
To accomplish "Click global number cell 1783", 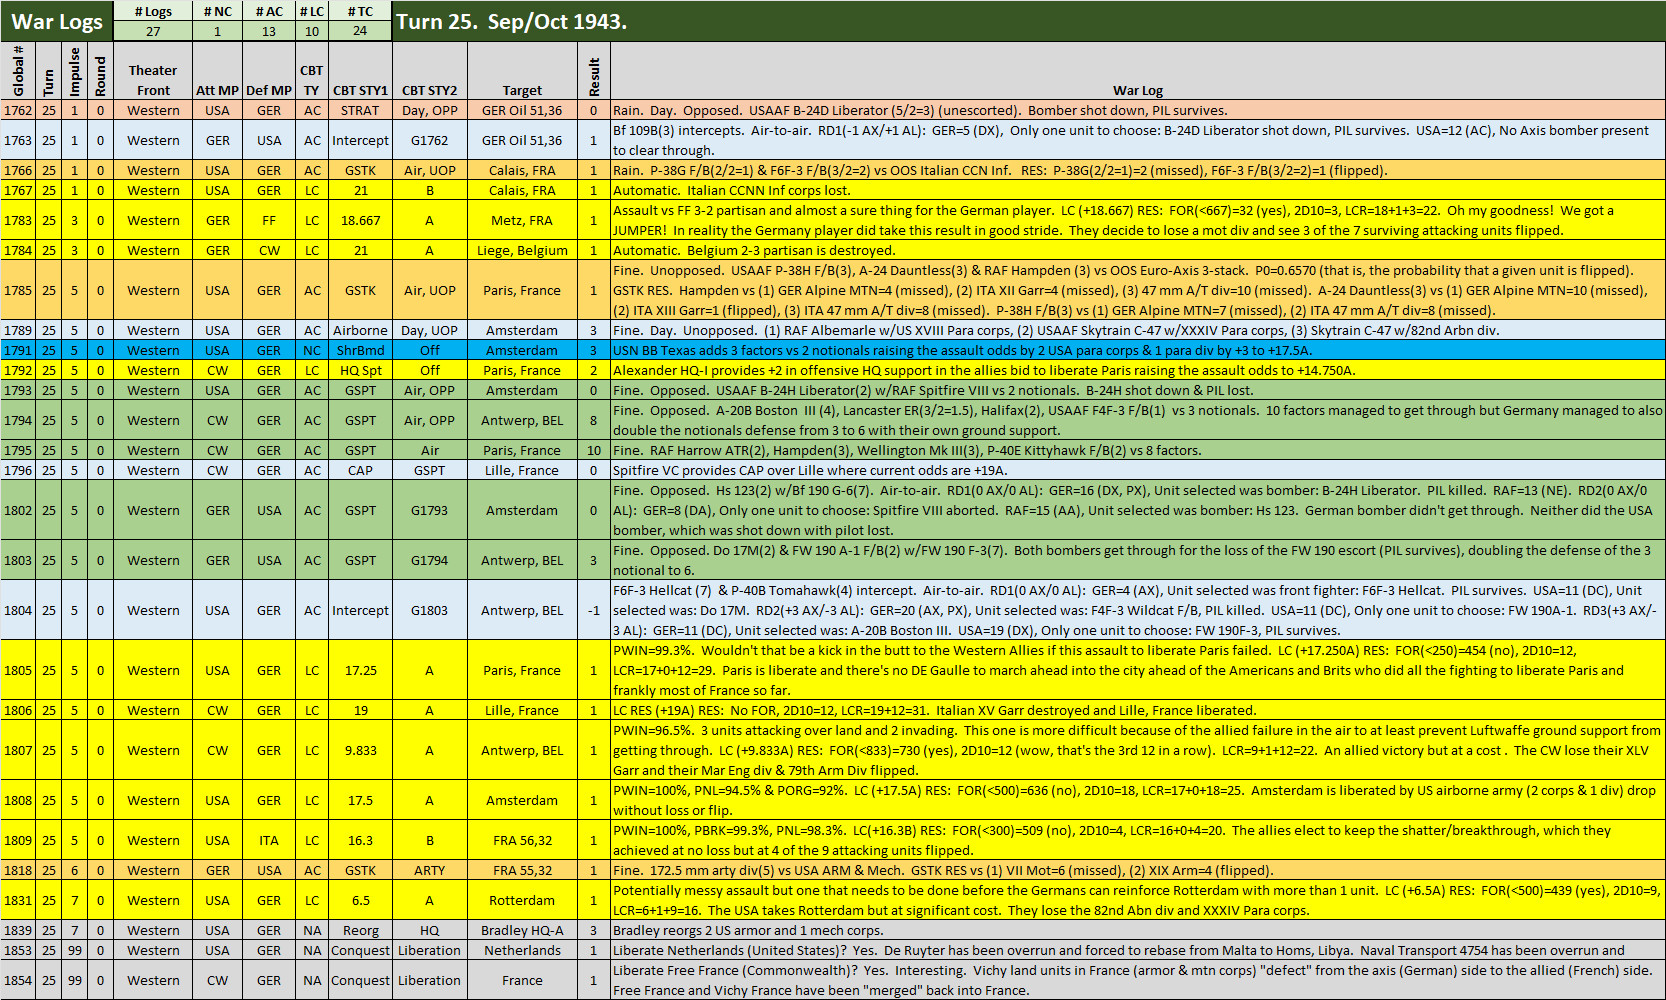I will [x=18, y=220].
